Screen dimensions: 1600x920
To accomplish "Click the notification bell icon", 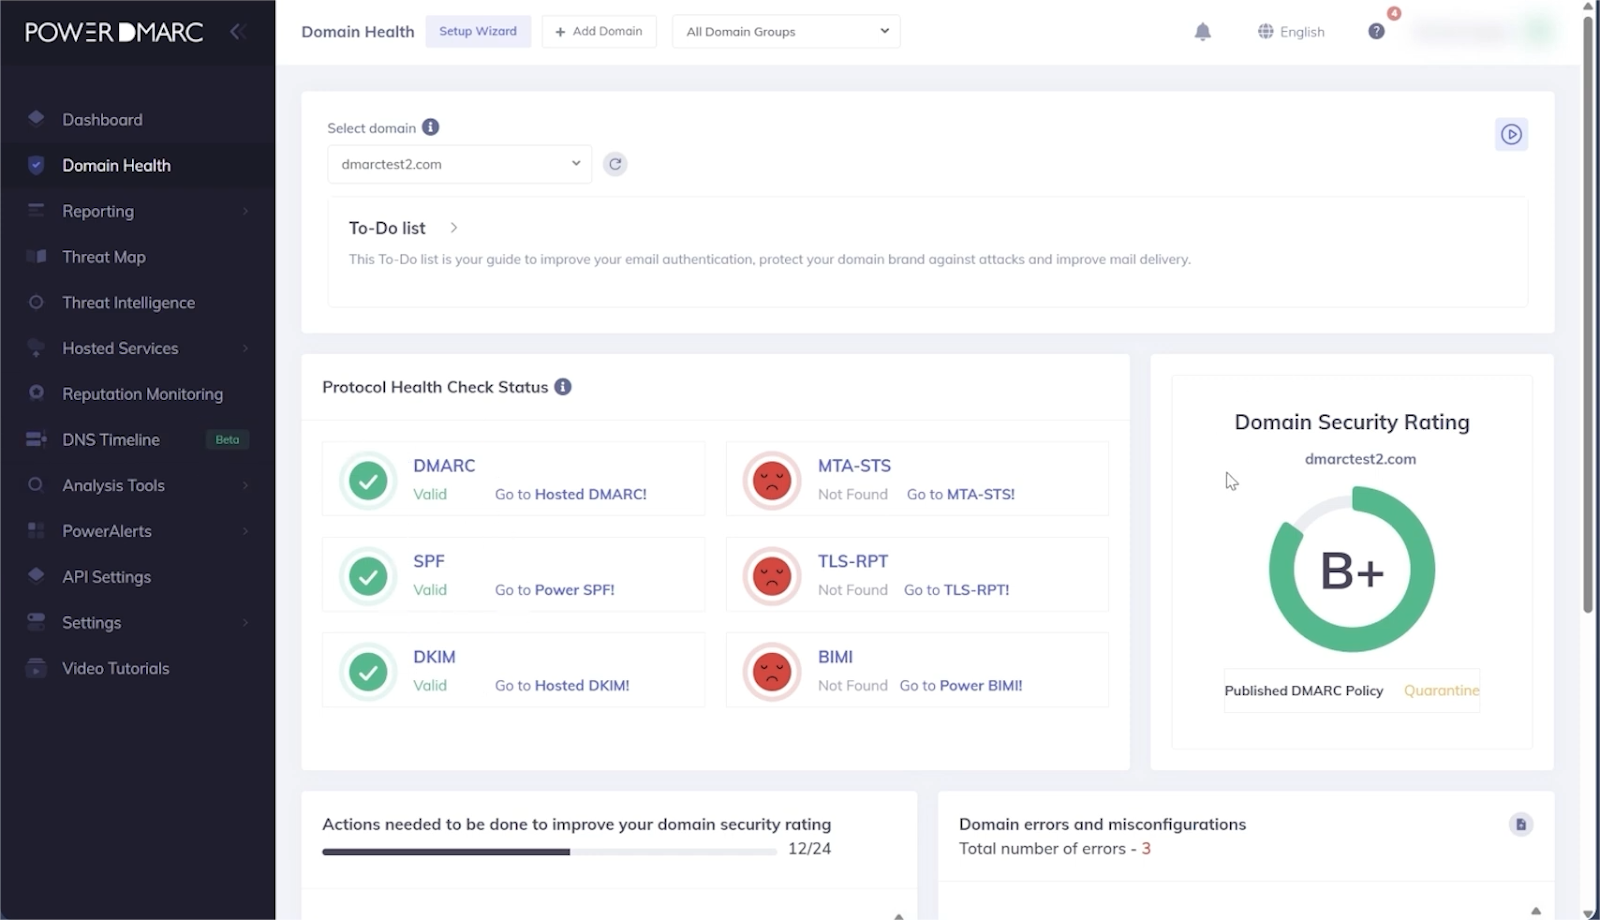I will 1202,32.
